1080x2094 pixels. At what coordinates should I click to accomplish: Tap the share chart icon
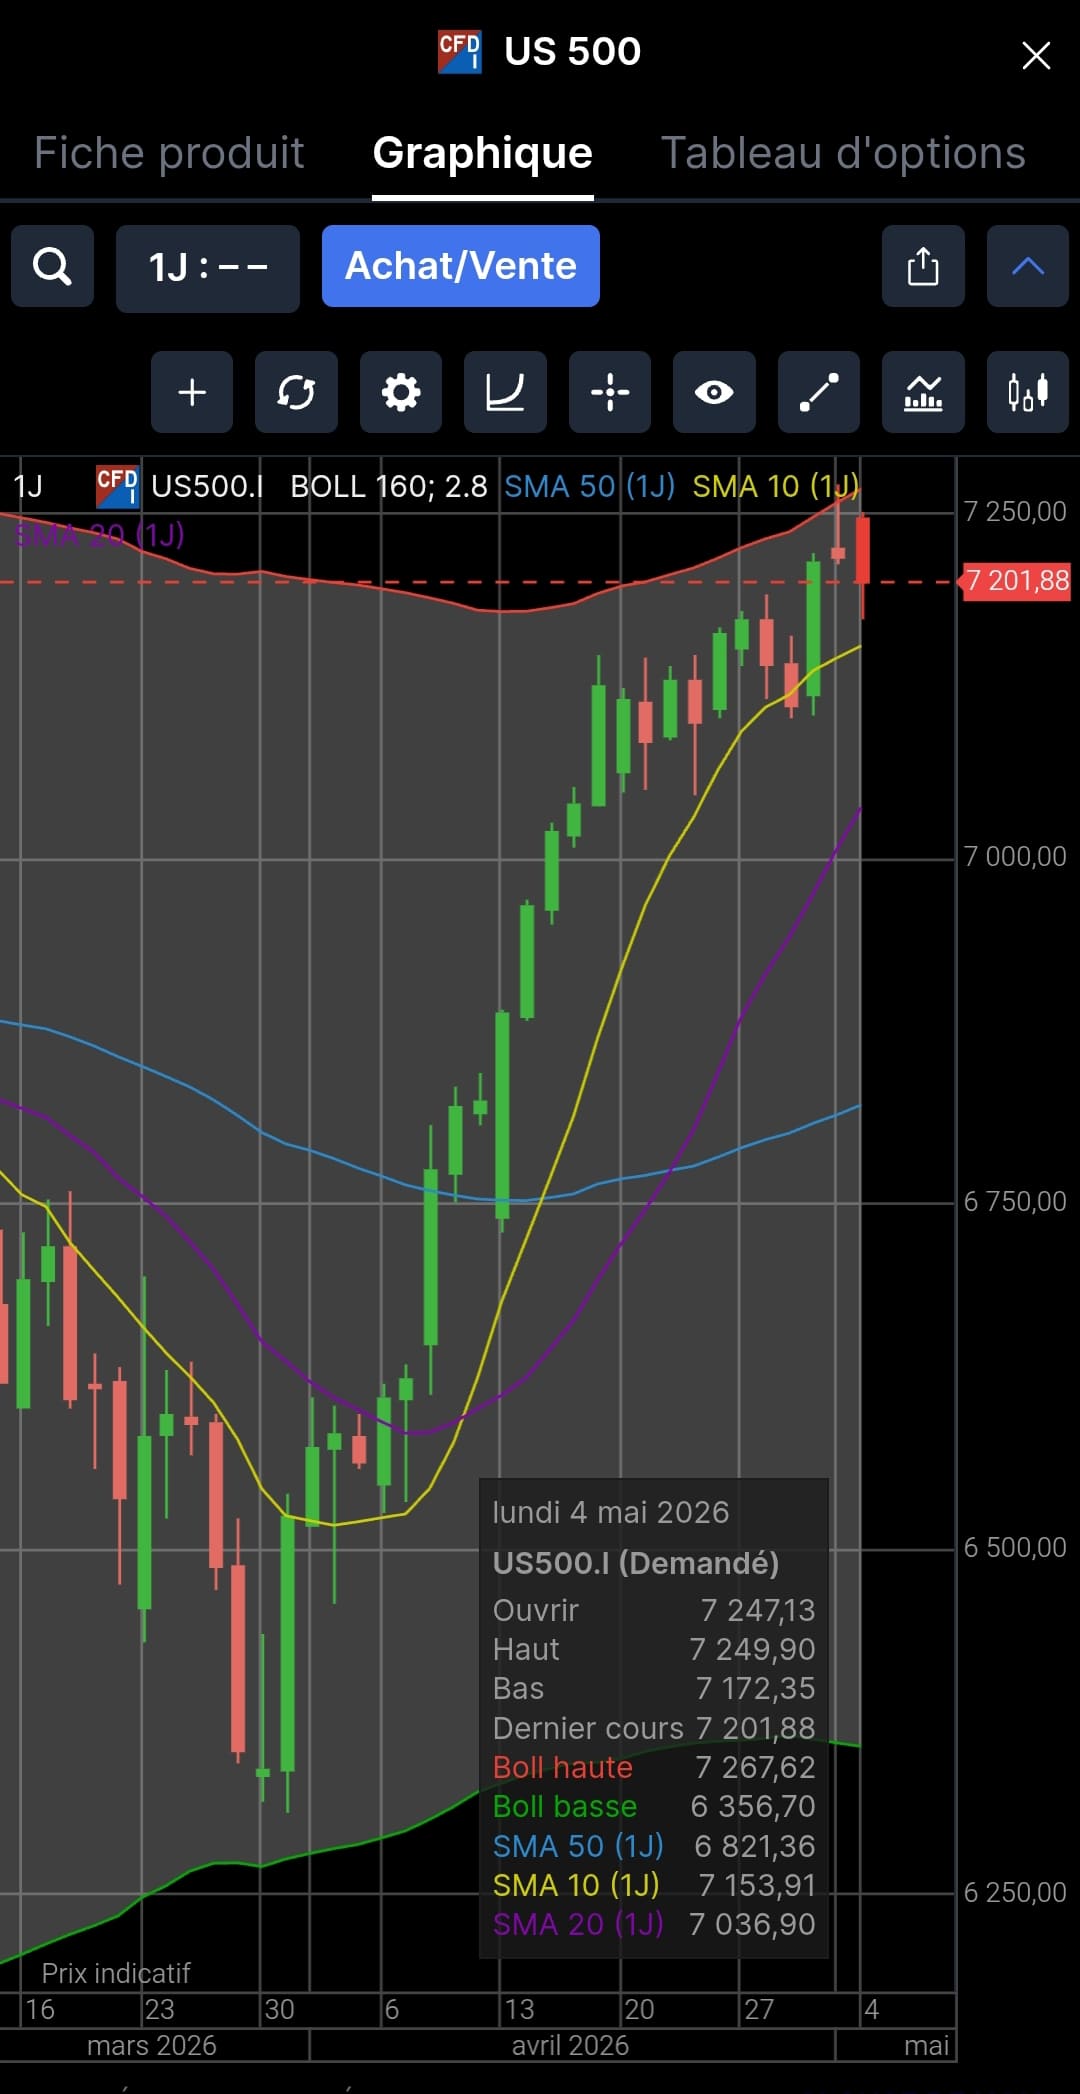(923, 266)
